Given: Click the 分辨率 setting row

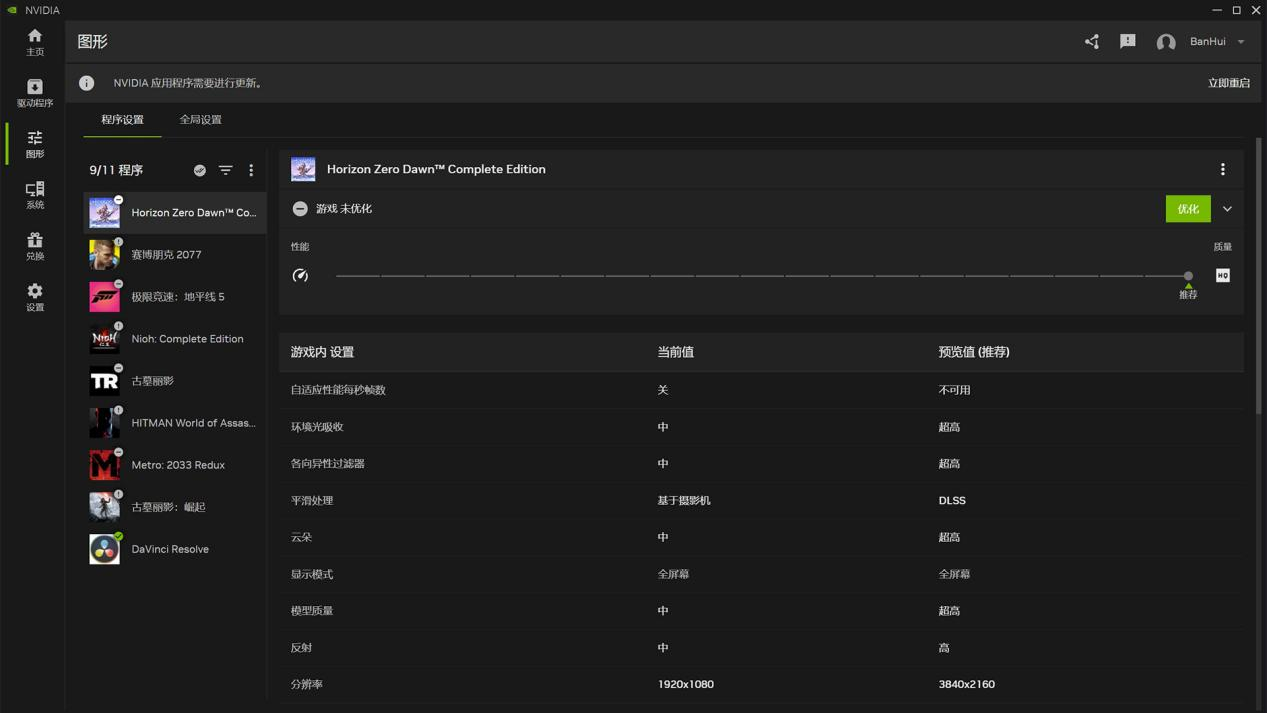Looking at the screenshot, I should pos(761,685).
